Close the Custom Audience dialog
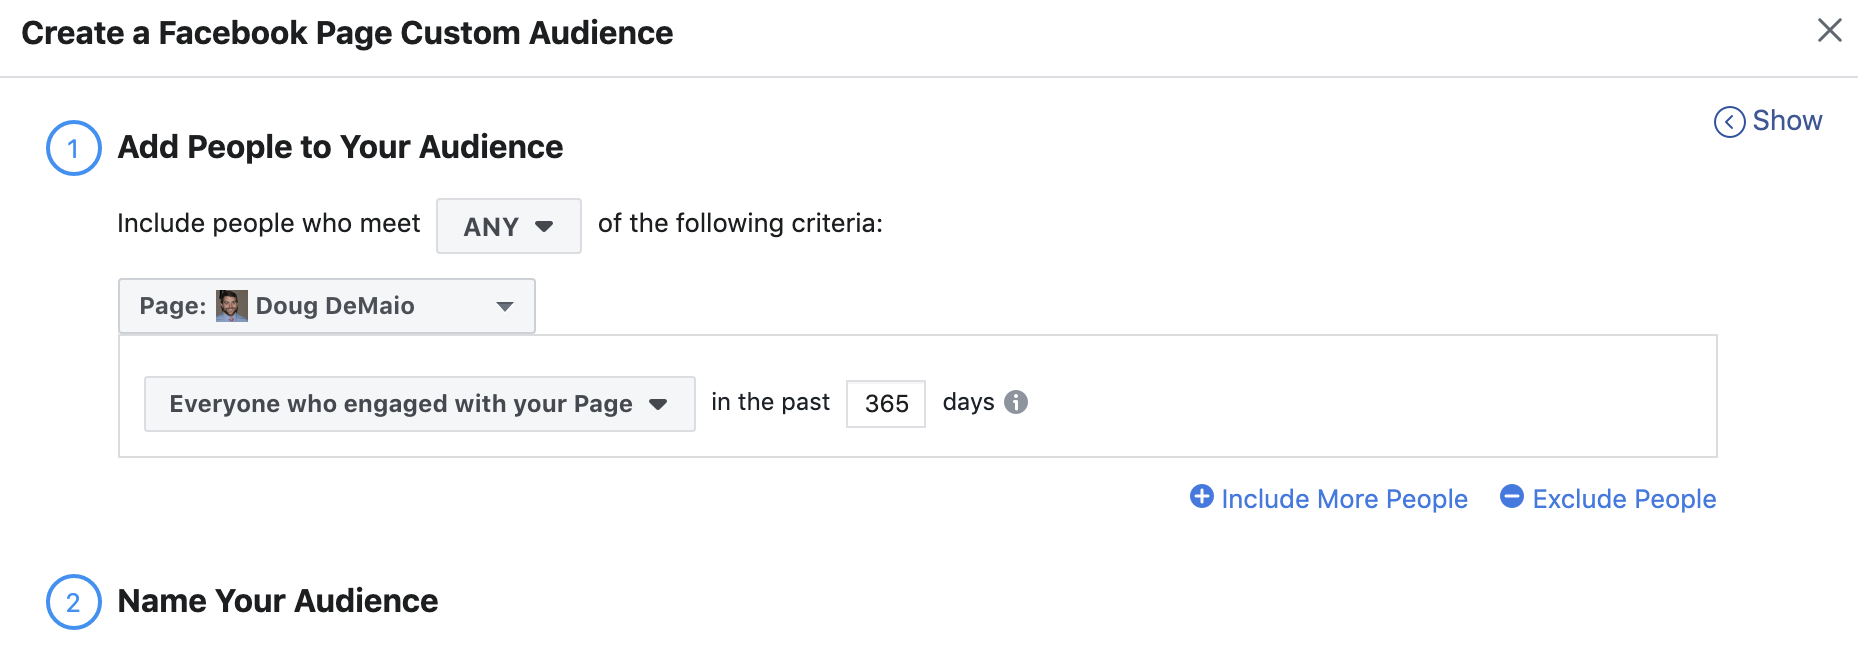 [1829, 30]
